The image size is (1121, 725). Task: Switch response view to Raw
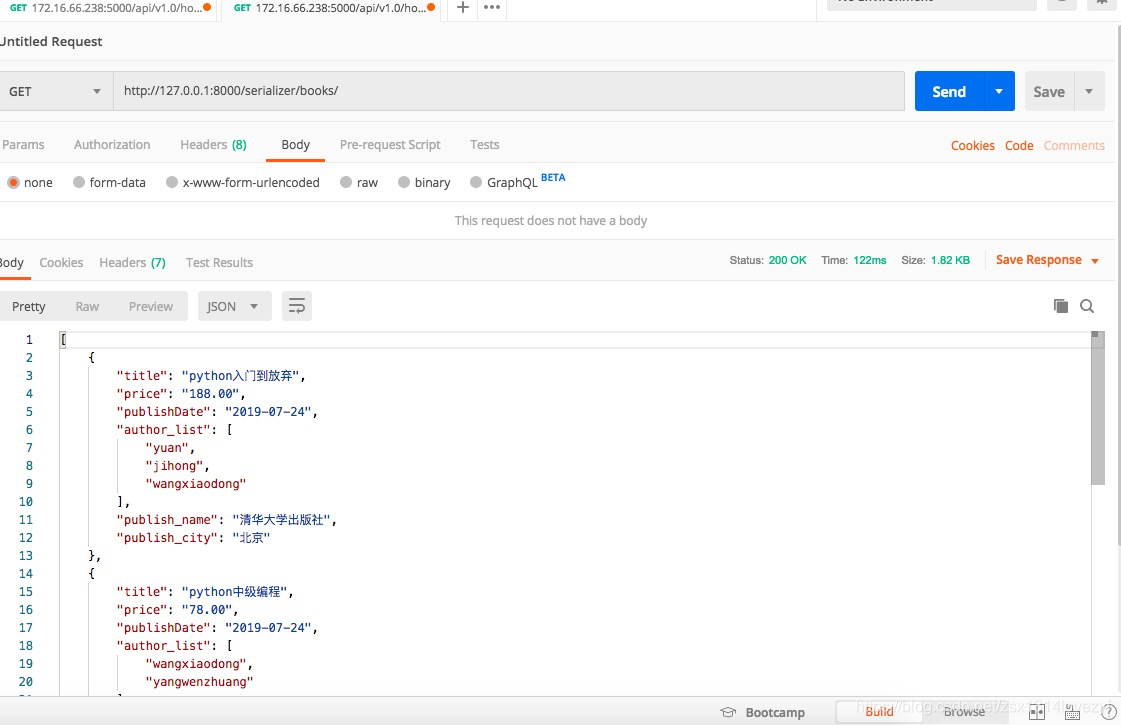click(87, 306)
